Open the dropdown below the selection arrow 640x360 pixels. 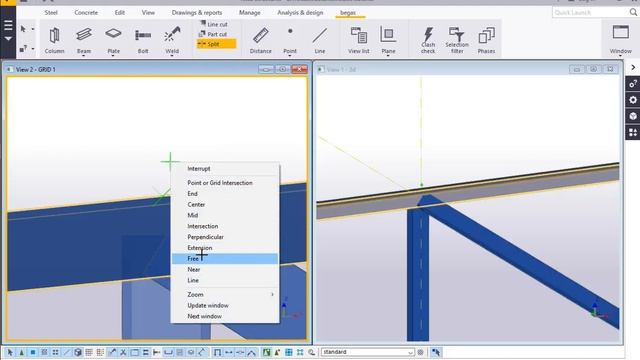[x=33, y=49]
